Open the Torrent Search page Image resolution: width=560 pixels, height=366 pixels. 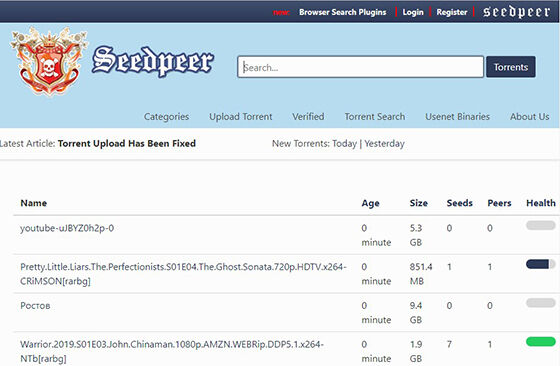(x=375, y=117)
